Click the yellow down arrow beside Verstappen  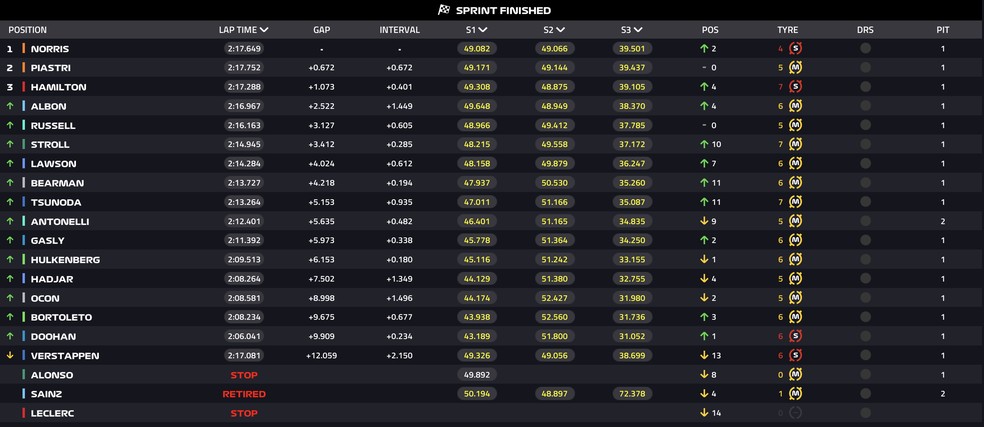pyautogui.click(x=9, y=355)
